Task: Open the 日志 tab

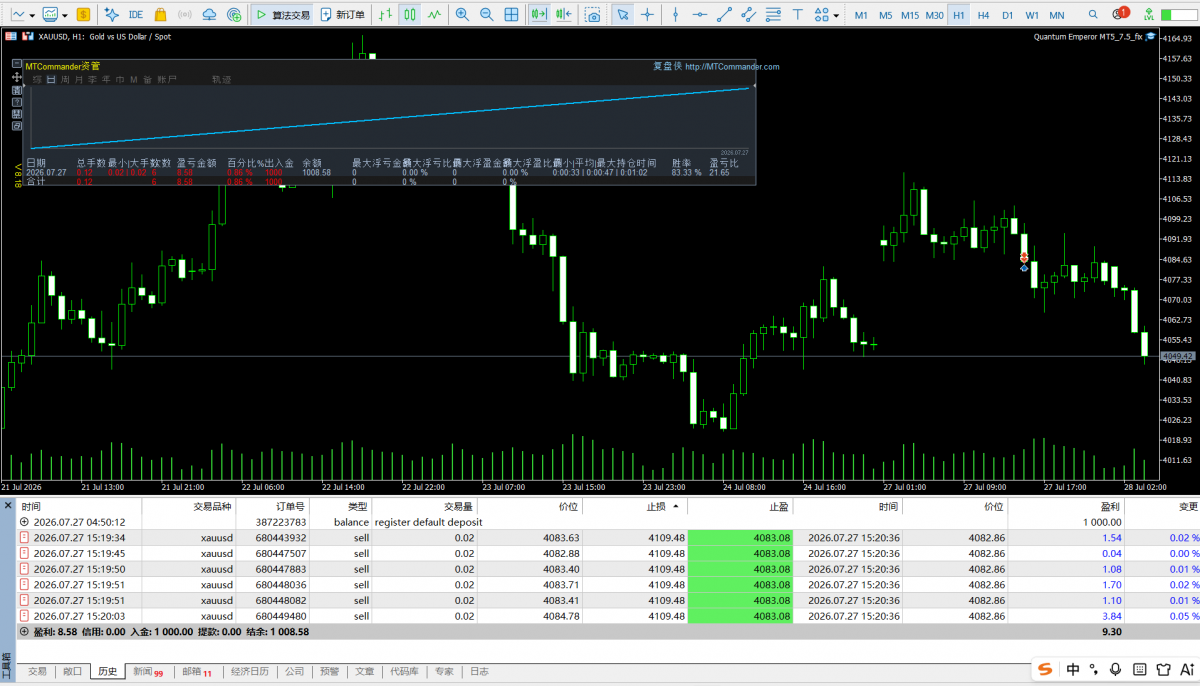Action: tap(480, 672)
